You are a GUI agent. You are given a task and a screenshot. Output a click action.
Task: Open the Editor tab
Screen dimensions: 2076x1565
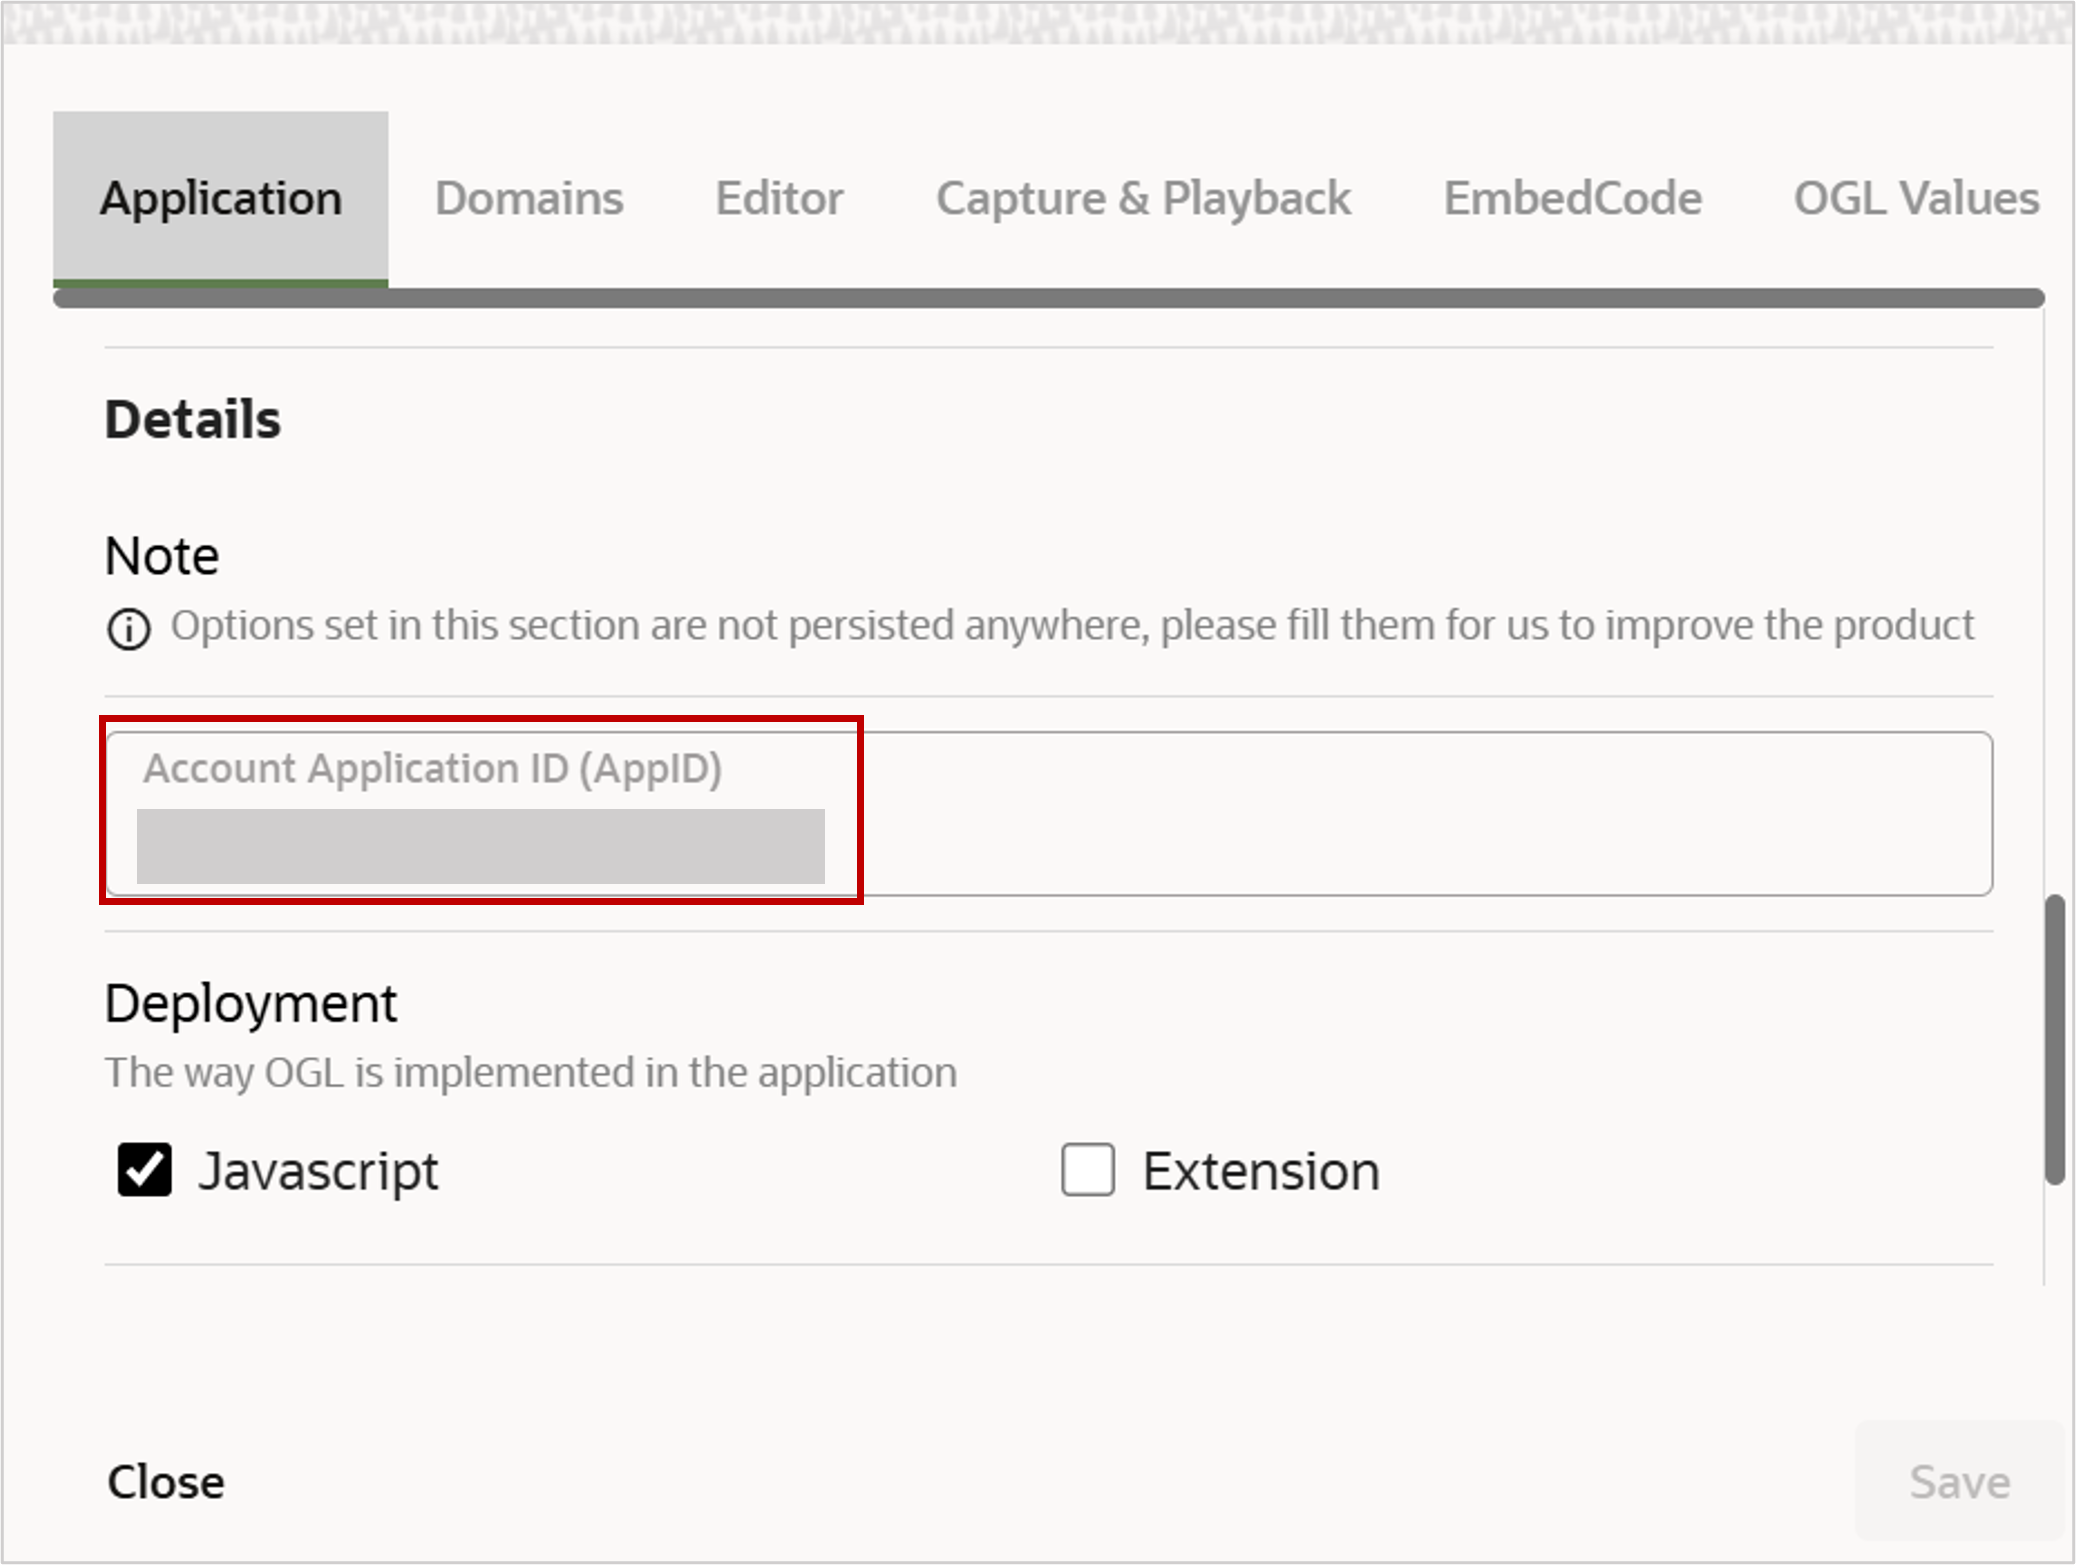tap(779, 198)
